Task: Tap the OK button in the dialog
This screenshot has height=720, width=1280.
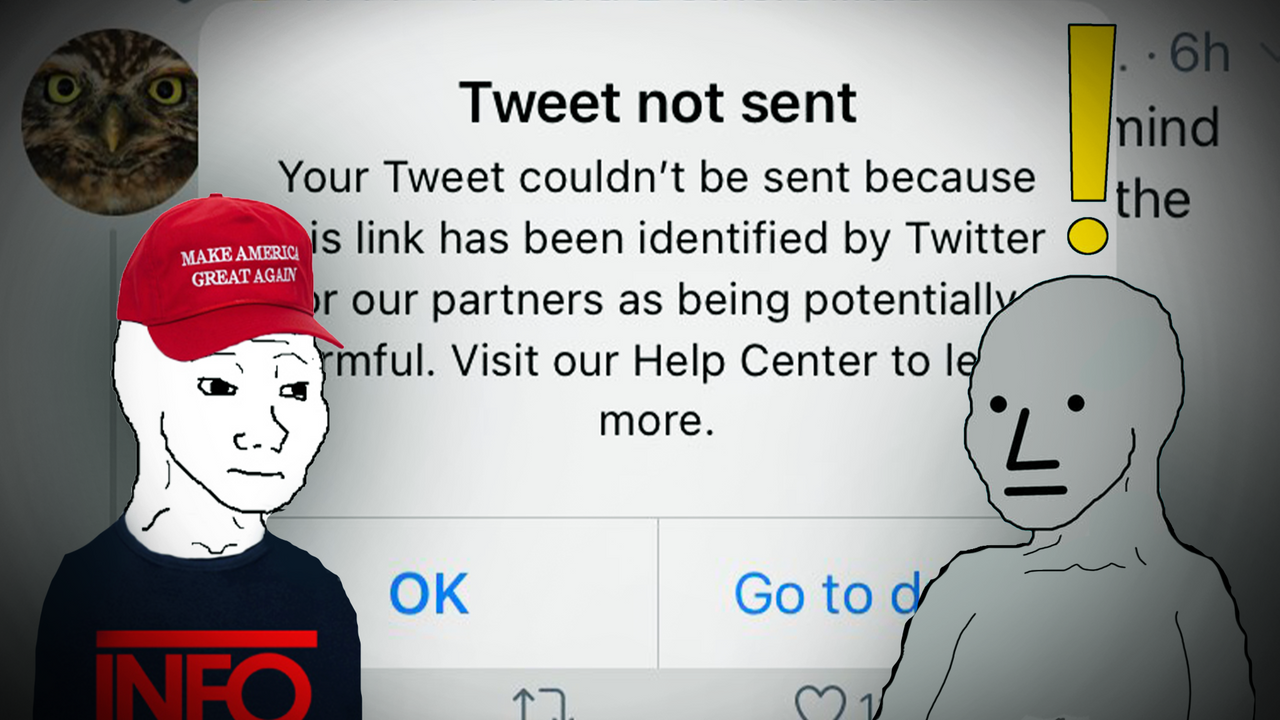Action: coord(428,594)
